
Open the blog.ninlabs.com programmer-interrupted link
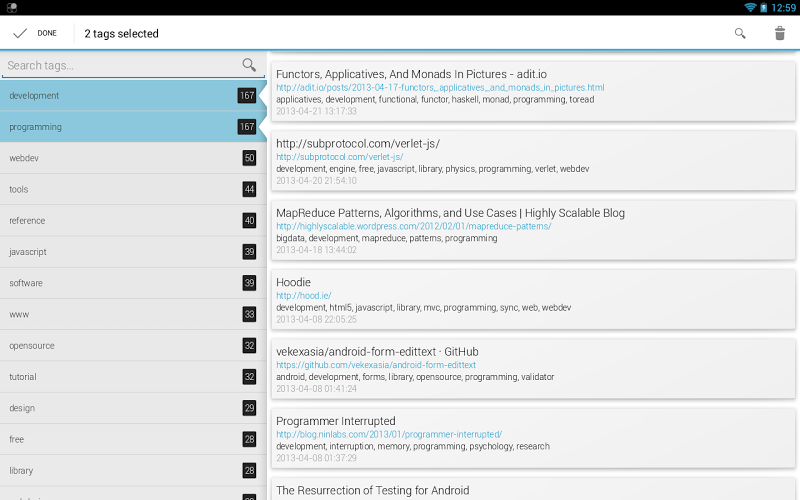pos(389,434)
